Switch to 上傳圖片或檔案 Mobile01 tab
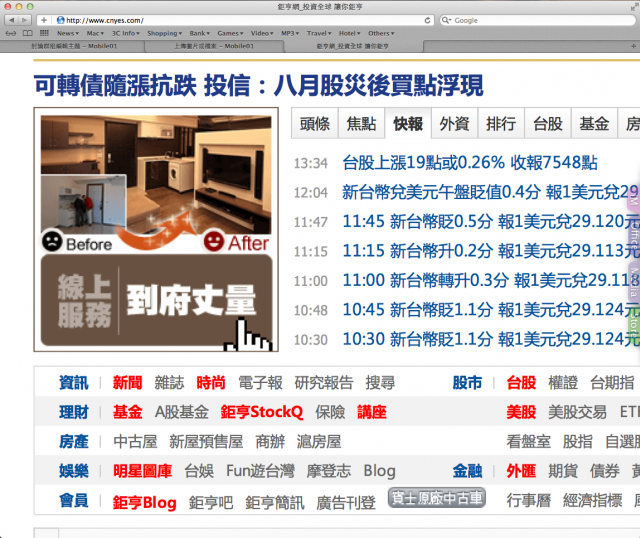This screenshot has height=538, width=640. tap(214, 46)
